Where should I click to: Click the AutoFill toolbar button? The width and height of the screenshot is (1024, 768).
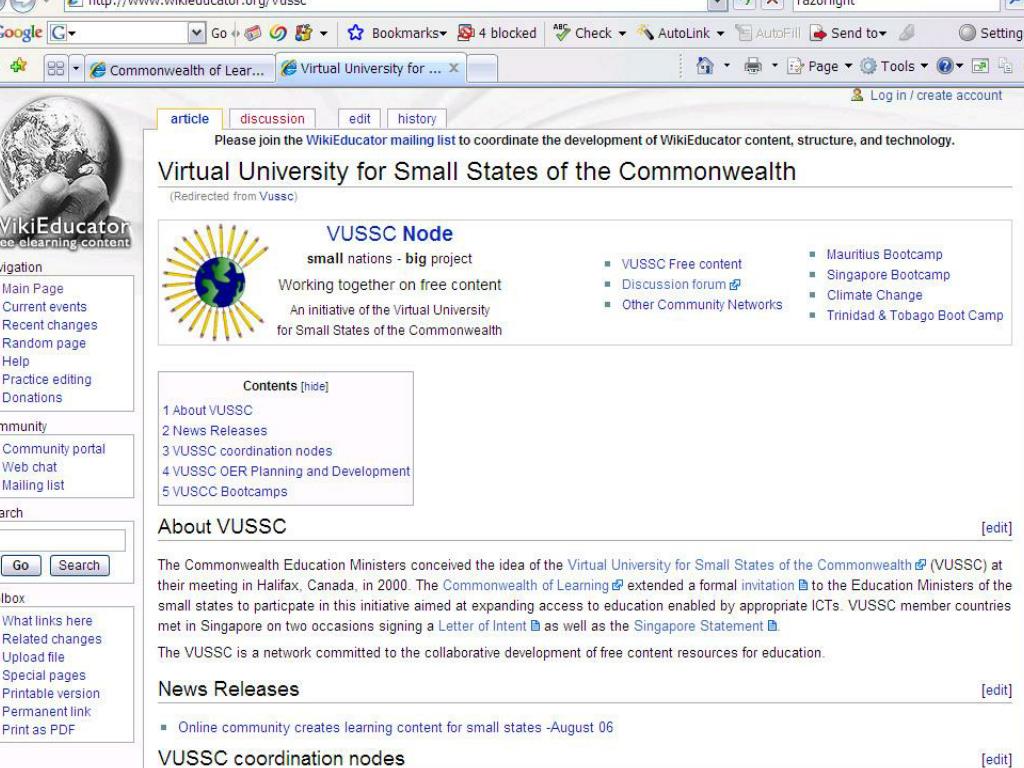[767, 33]
